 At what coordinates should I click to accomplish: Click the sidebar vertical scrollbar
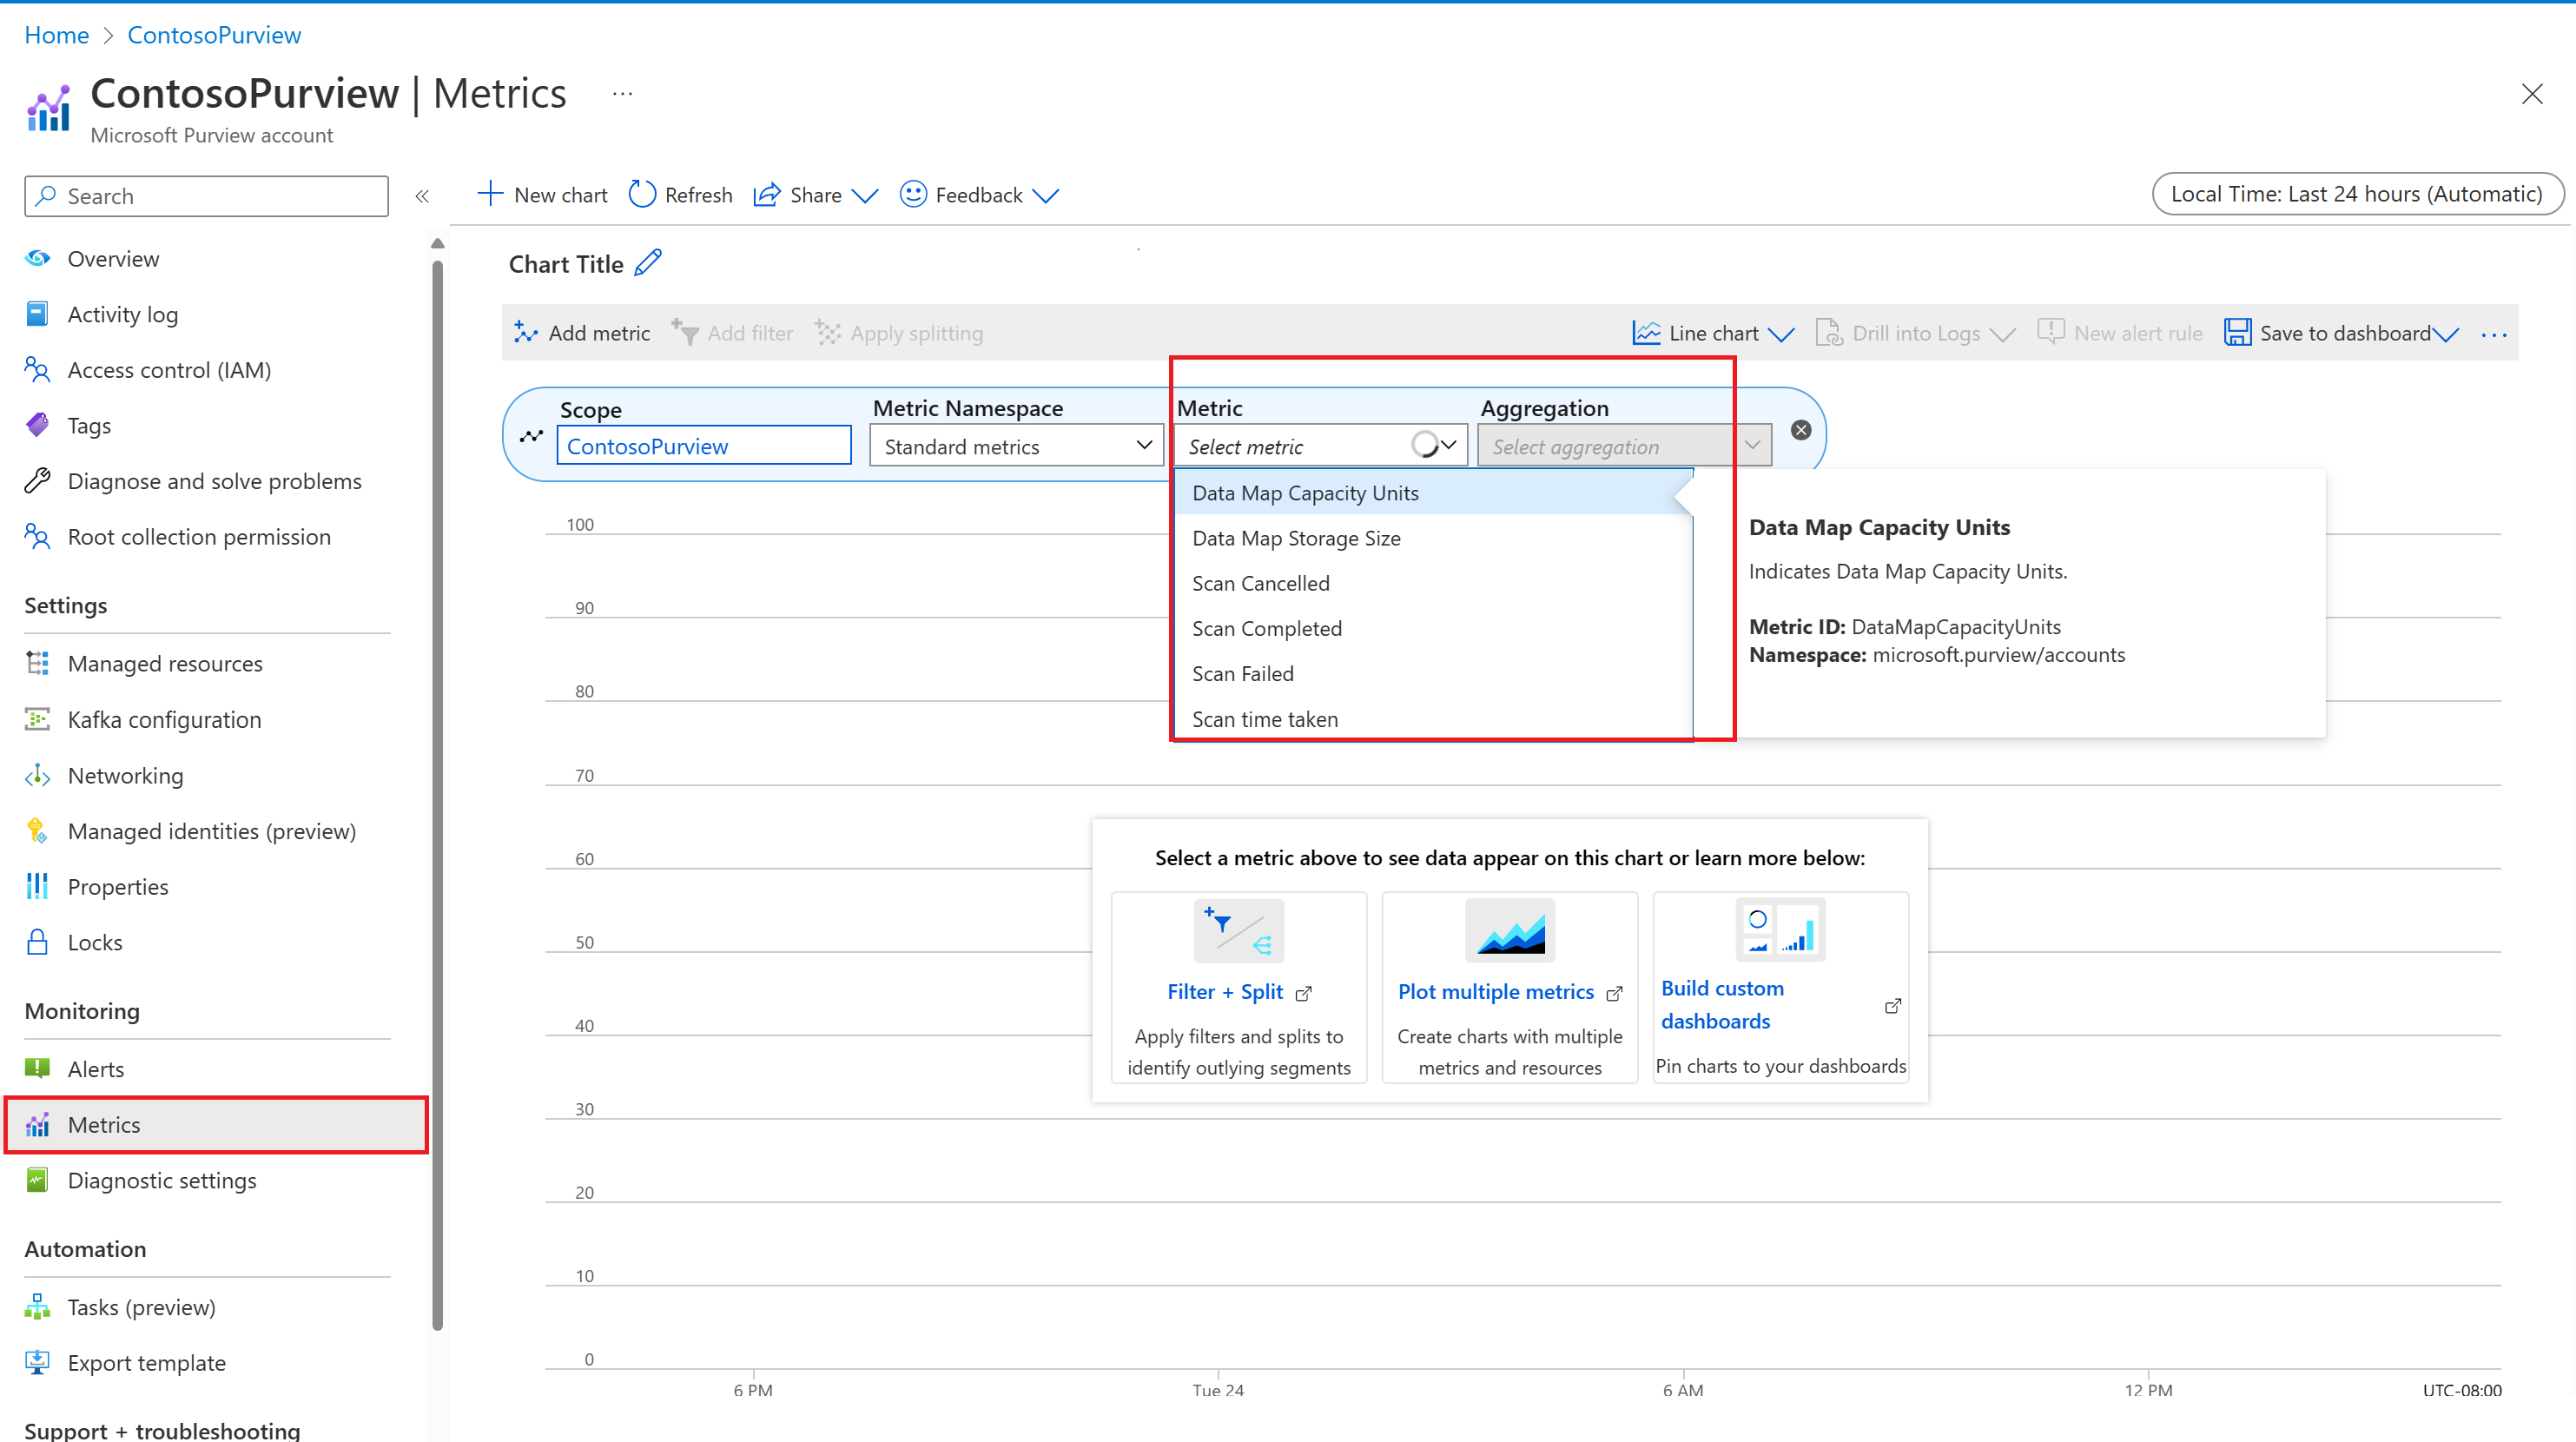point(437,794)
